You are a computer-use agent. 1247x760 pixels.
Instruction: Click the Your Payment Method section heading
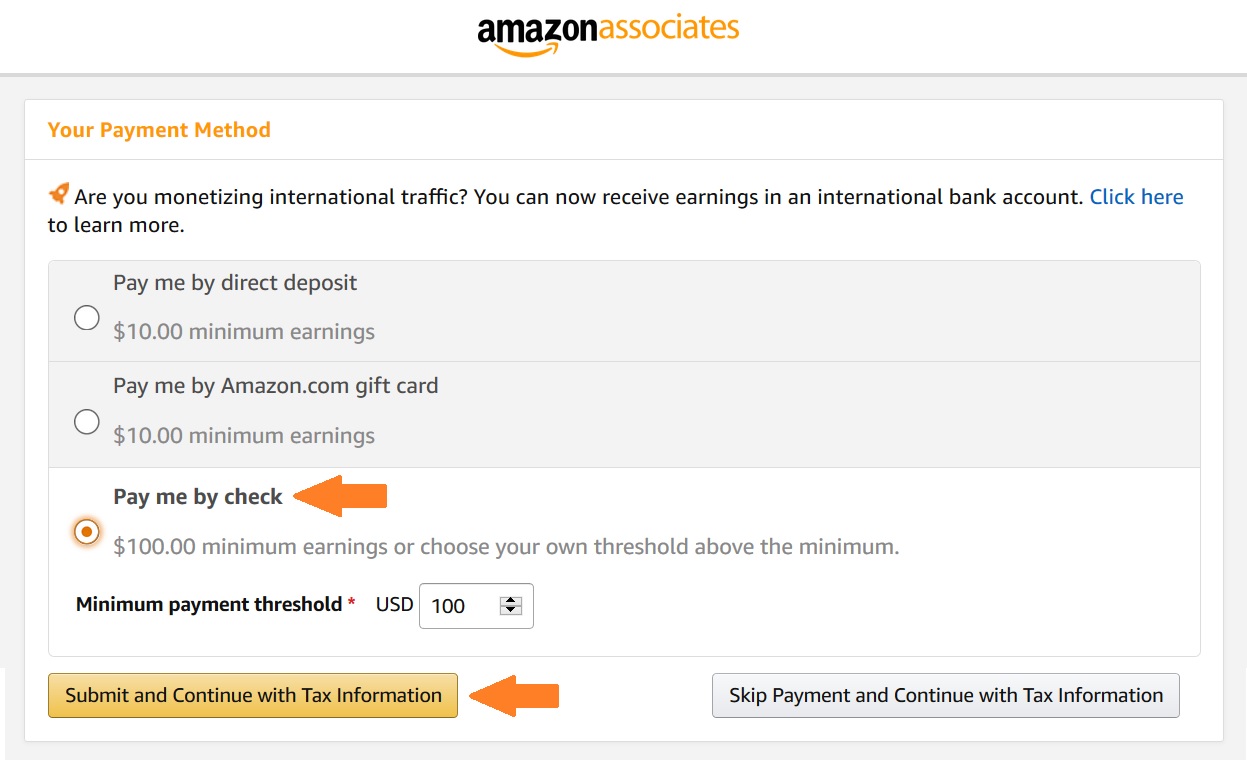click(159, 130)
